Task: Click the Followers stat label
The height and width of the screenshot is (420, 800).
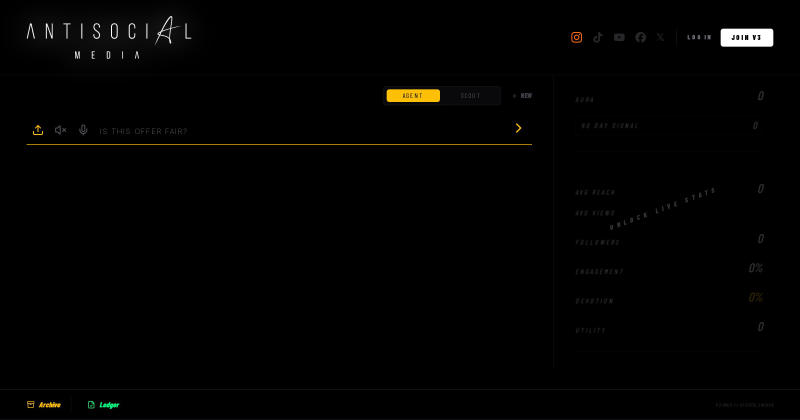Action: tap(597, 242)
